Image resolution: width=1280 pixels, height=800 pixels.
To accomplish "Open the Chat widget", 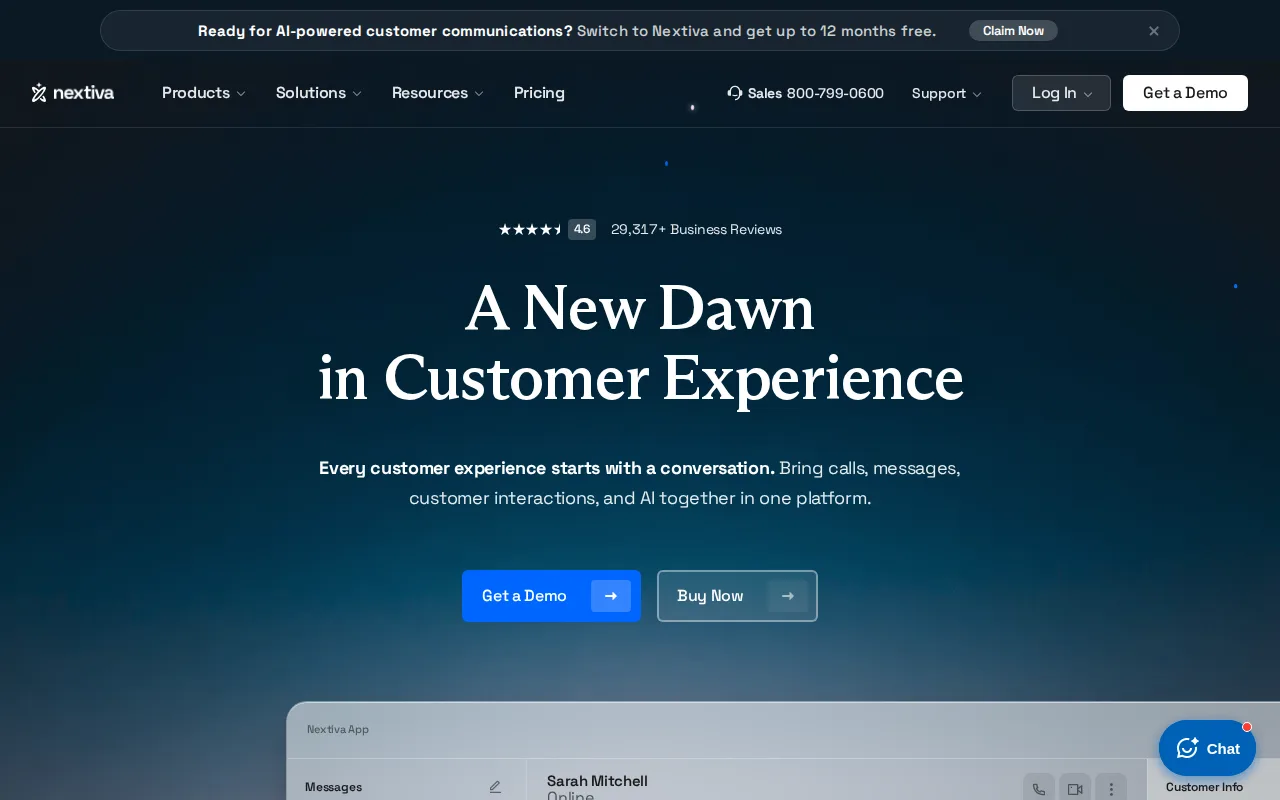I will click(1207, 748).
